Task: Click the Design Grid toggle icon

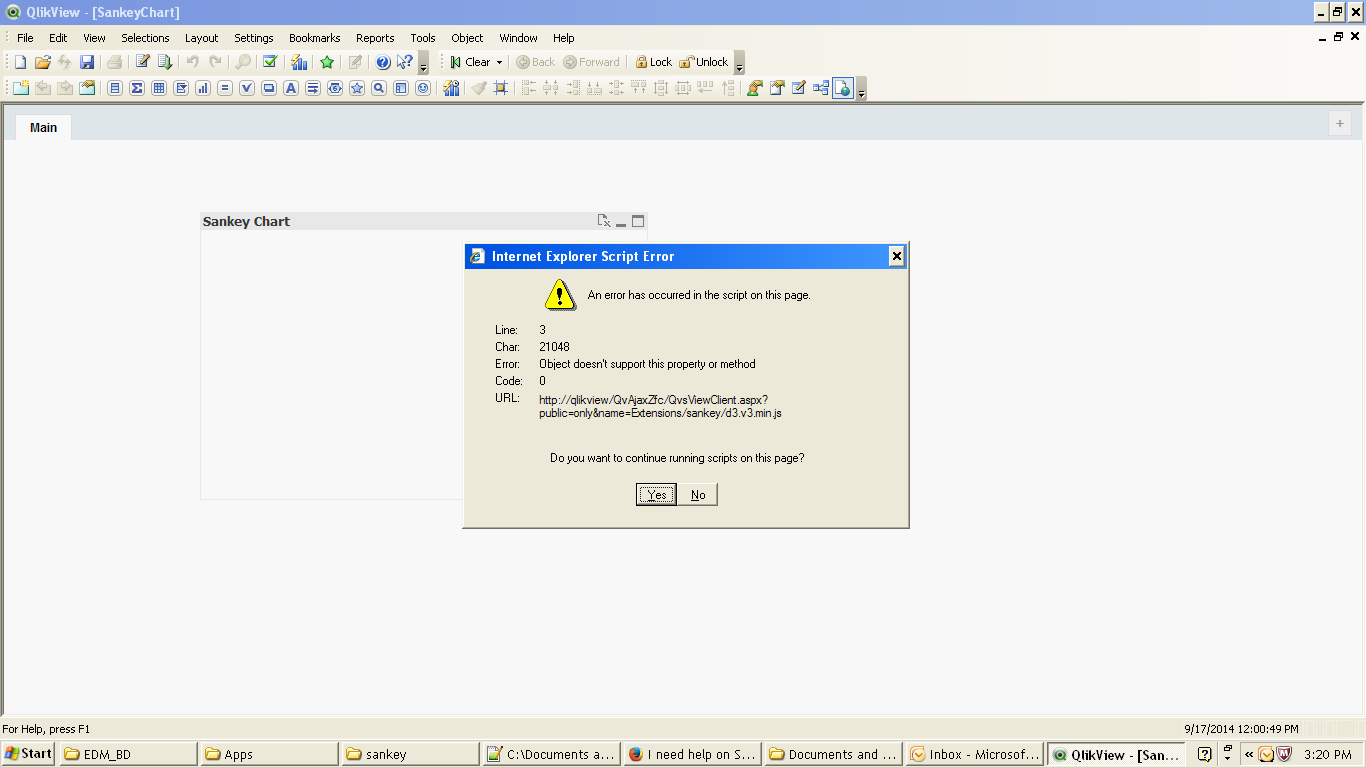Action: (x=501, y=88)
